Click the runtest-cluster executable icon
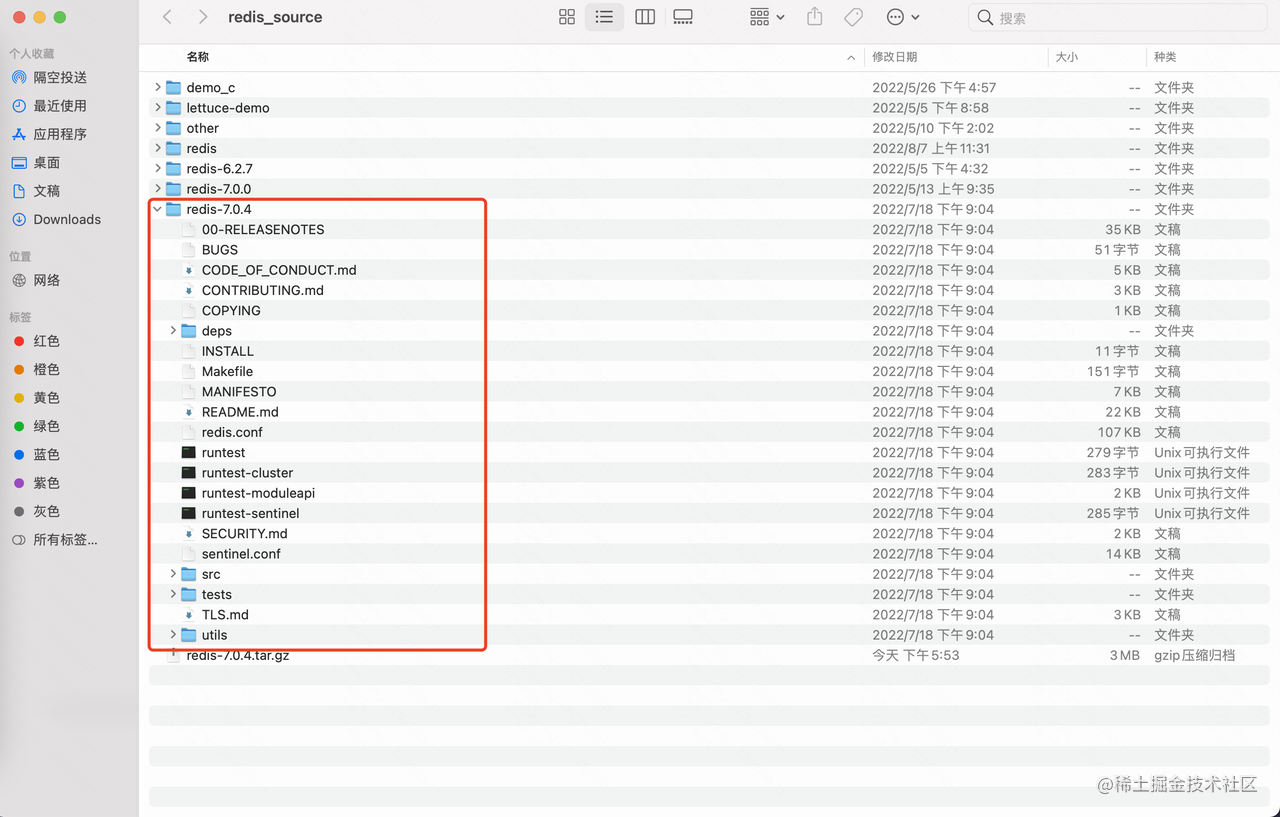This screenshot has width=1280, height=817. click(189, 473)
